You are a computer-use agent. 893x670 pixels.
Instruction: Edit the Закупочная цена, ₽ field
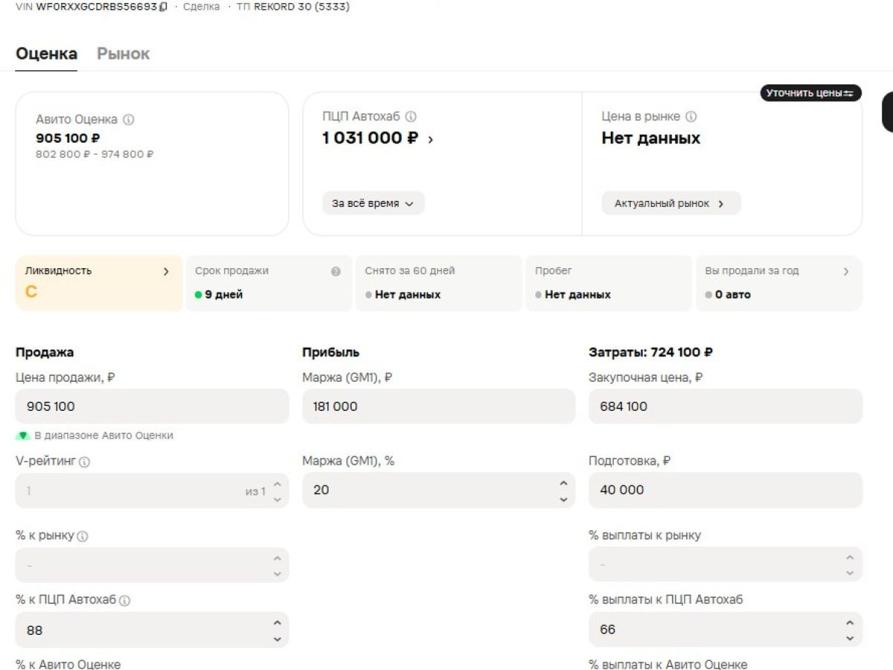coord(726,406)
